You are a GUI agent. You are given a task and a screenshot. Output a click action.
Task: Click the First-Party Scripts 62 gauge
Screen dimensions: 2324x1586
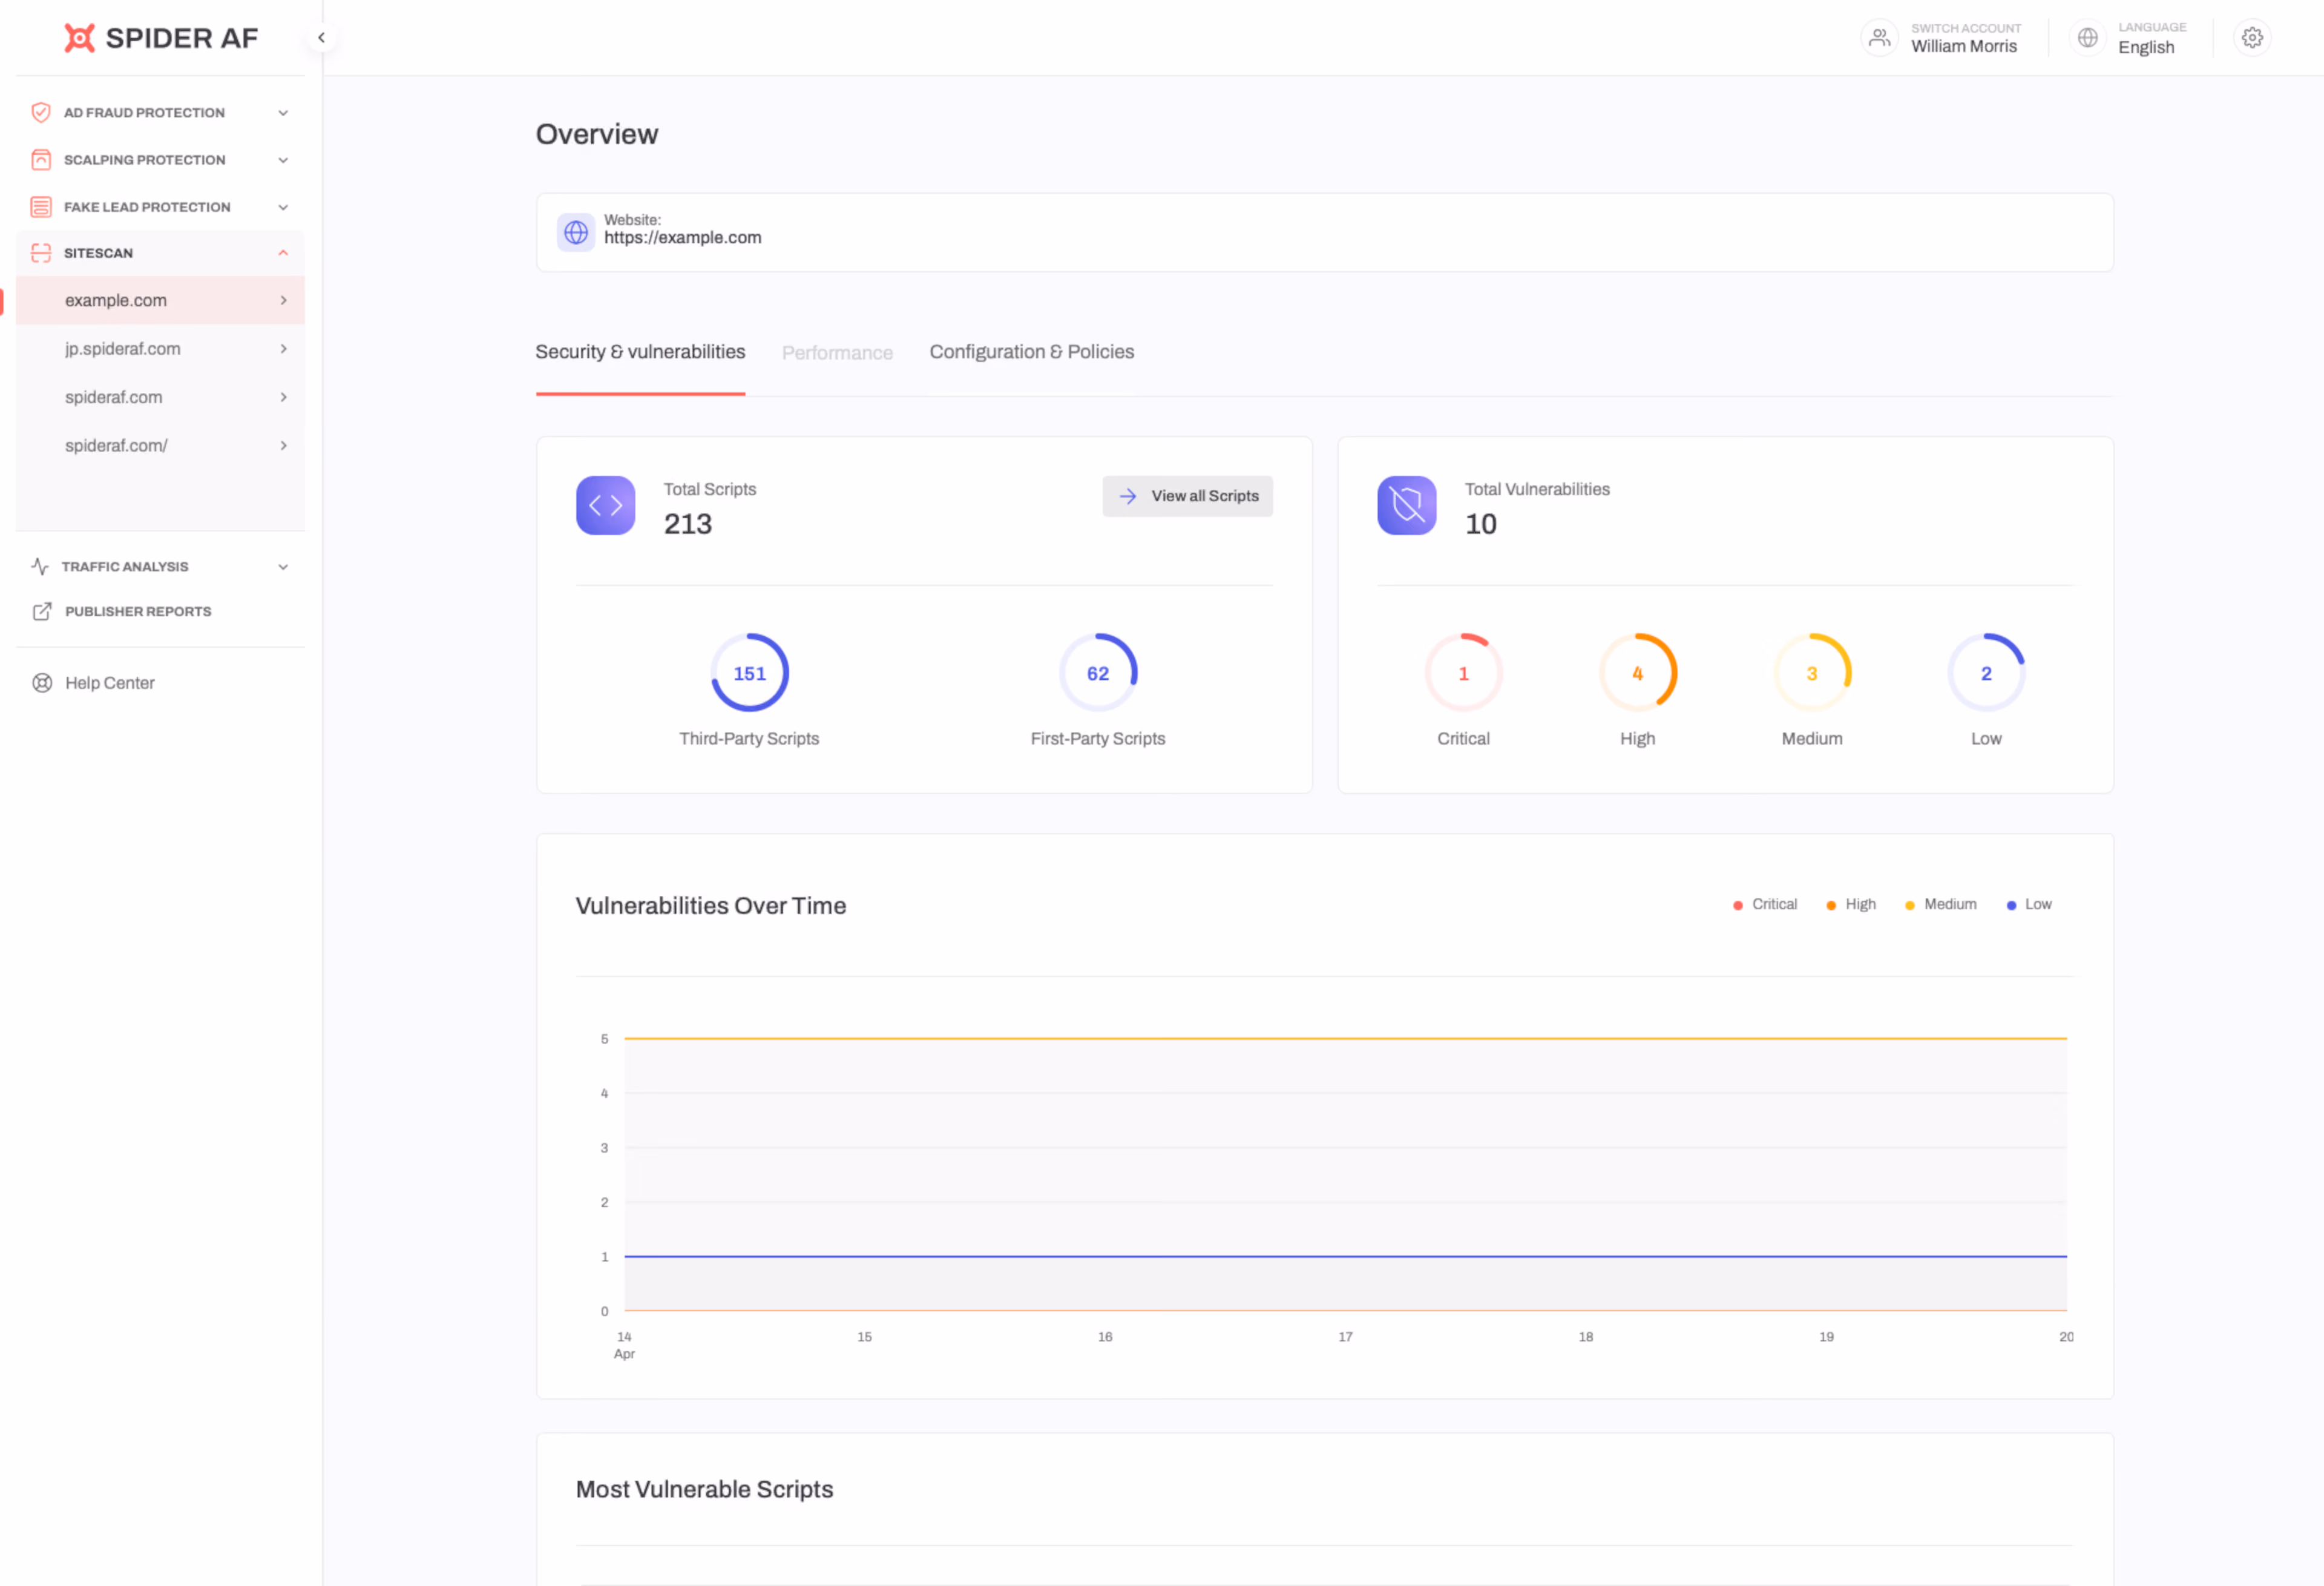[x=1098, y=673]
